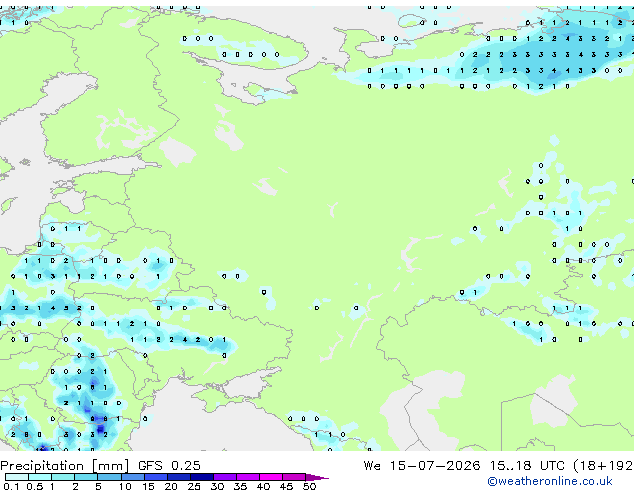Click the legend label "30"
Screen dimensions: 634x490
[x=217, y=486]
